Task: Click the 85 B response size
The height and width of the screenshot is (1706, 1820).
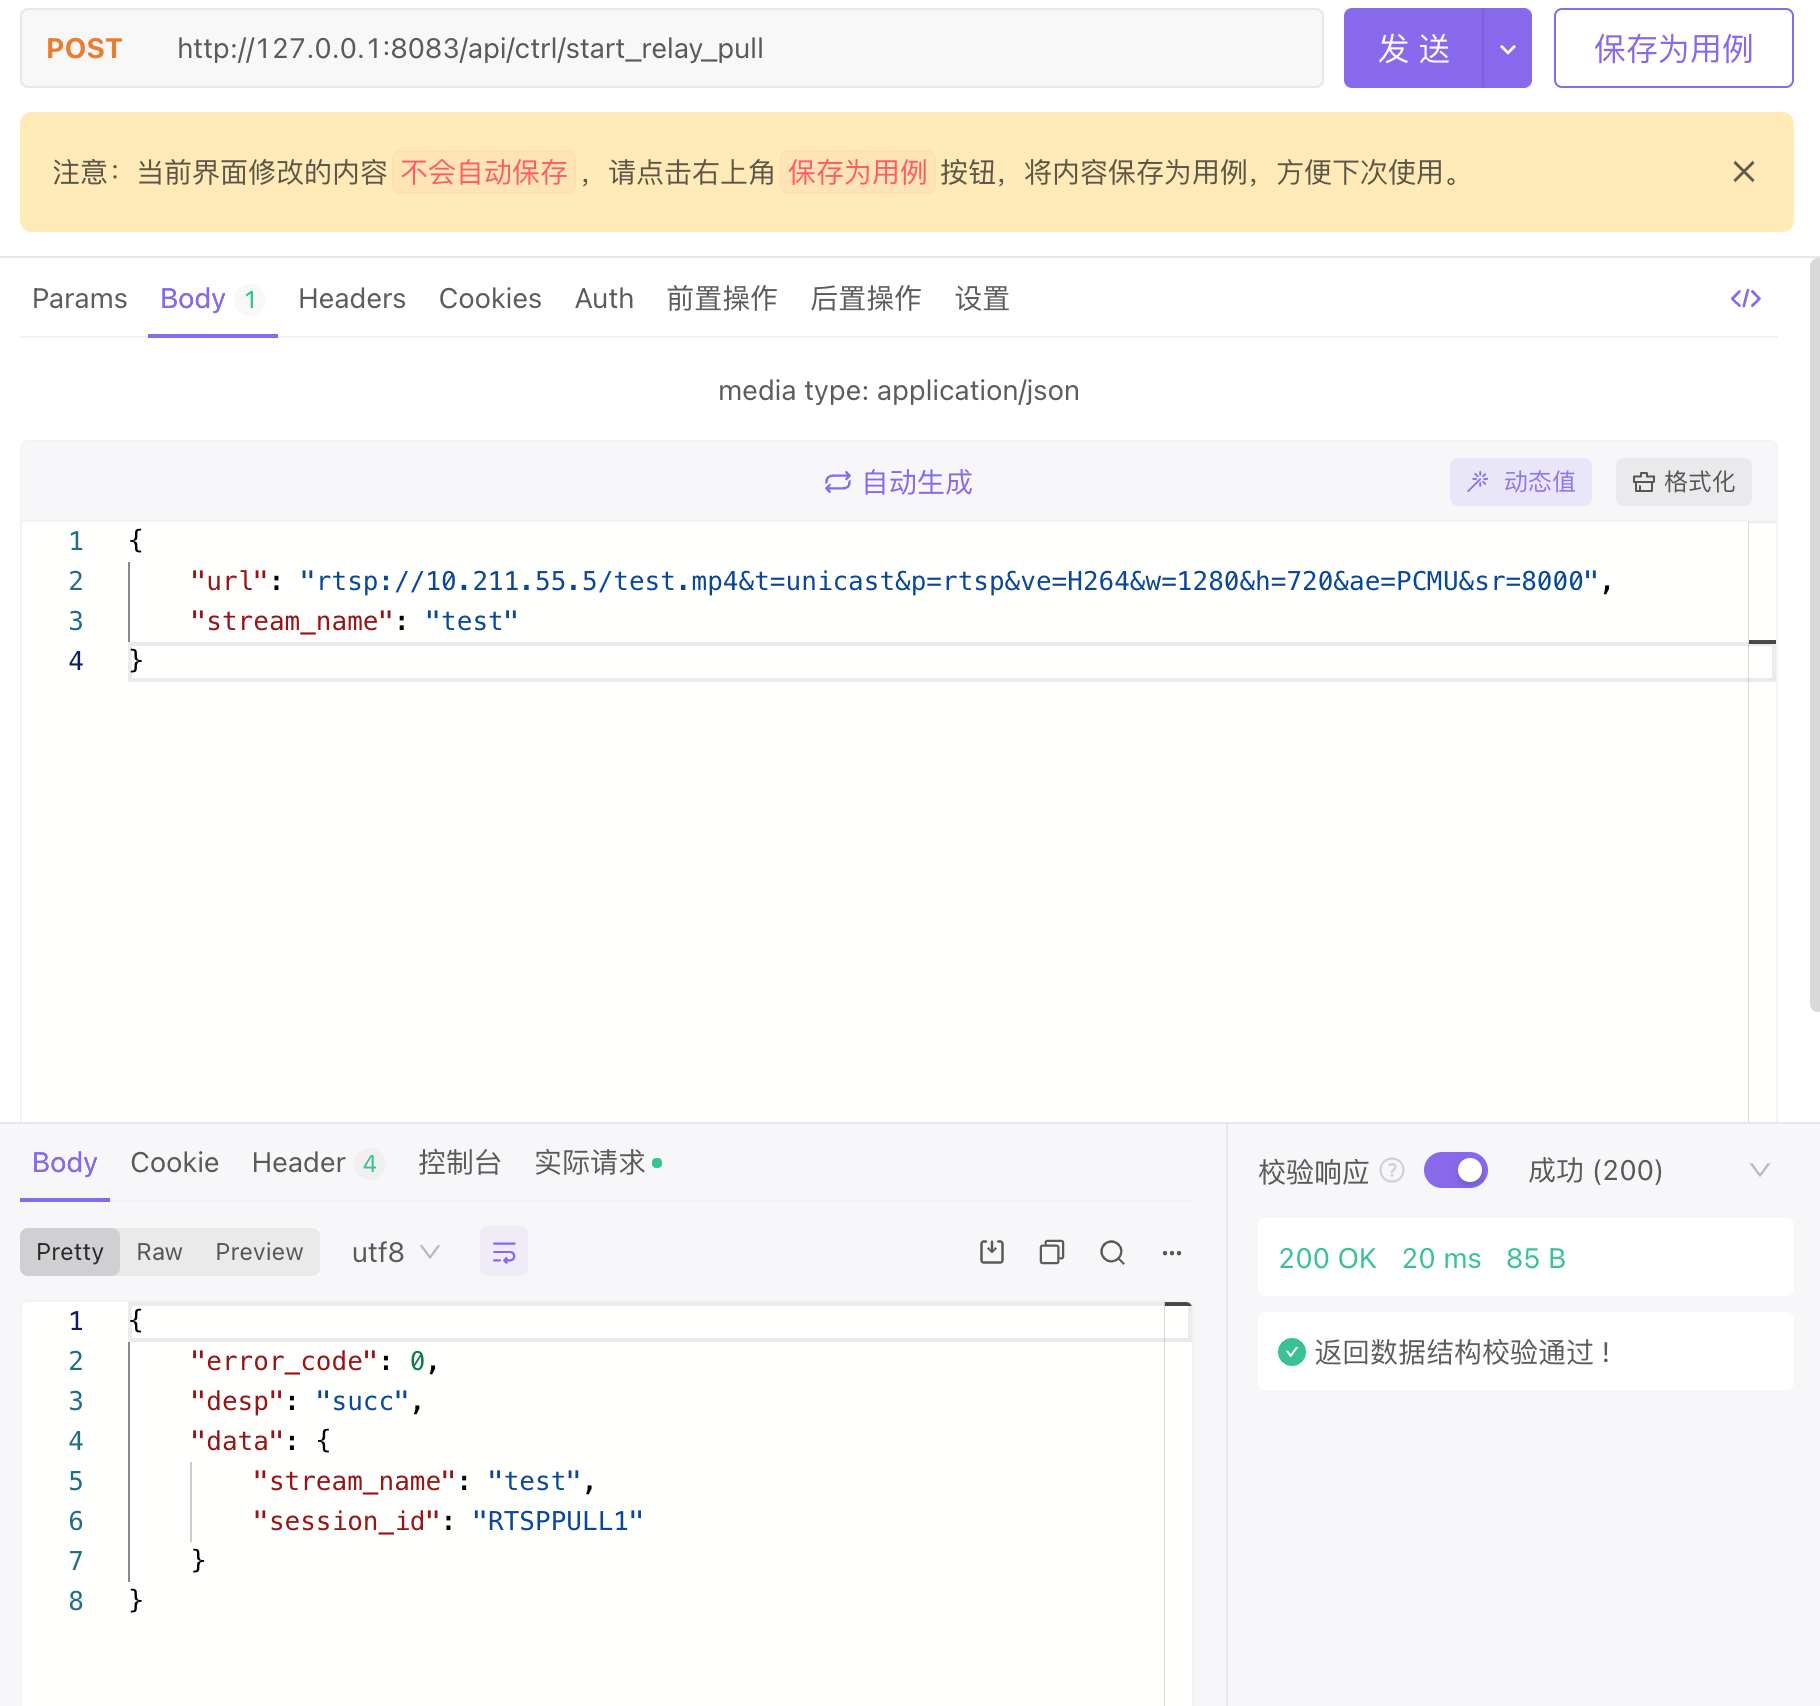Action: point(1535,1258)
